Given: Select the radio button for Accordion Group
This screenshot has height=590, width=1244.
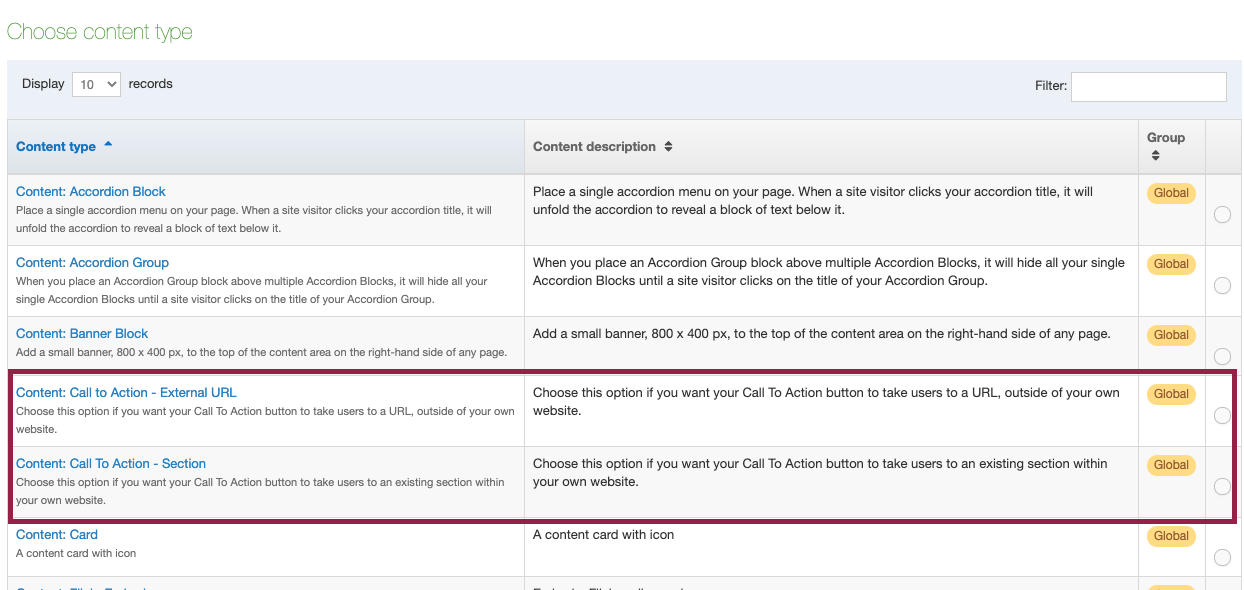Looking at the screenshot, I should click(x=1222, y=285).
